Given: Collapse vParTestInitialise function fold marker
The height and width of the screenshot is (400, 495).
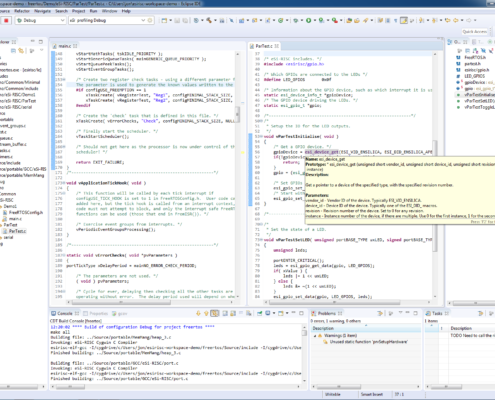Looking at the screenshot, I should coord(261,137).
